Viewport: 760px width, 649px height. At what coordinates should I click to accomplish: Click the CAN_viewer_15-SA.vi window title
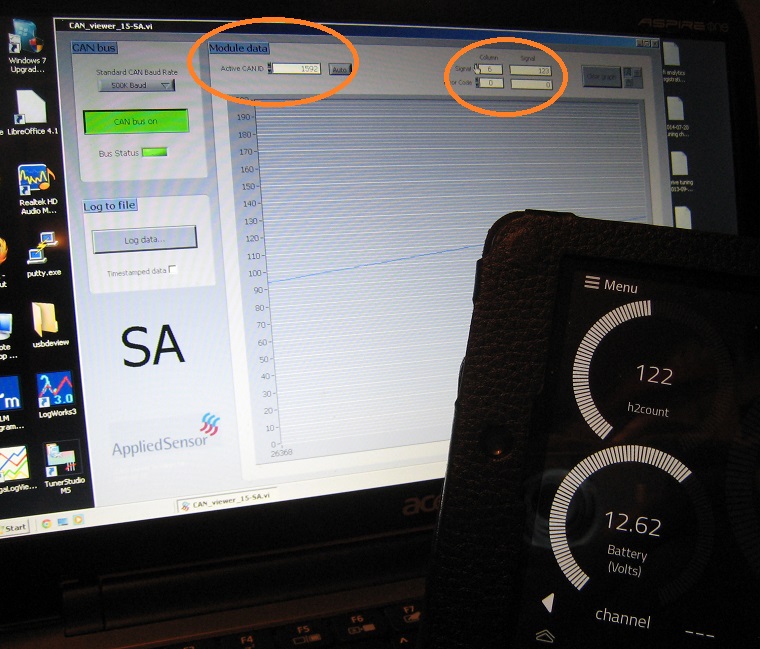(111, 26)
